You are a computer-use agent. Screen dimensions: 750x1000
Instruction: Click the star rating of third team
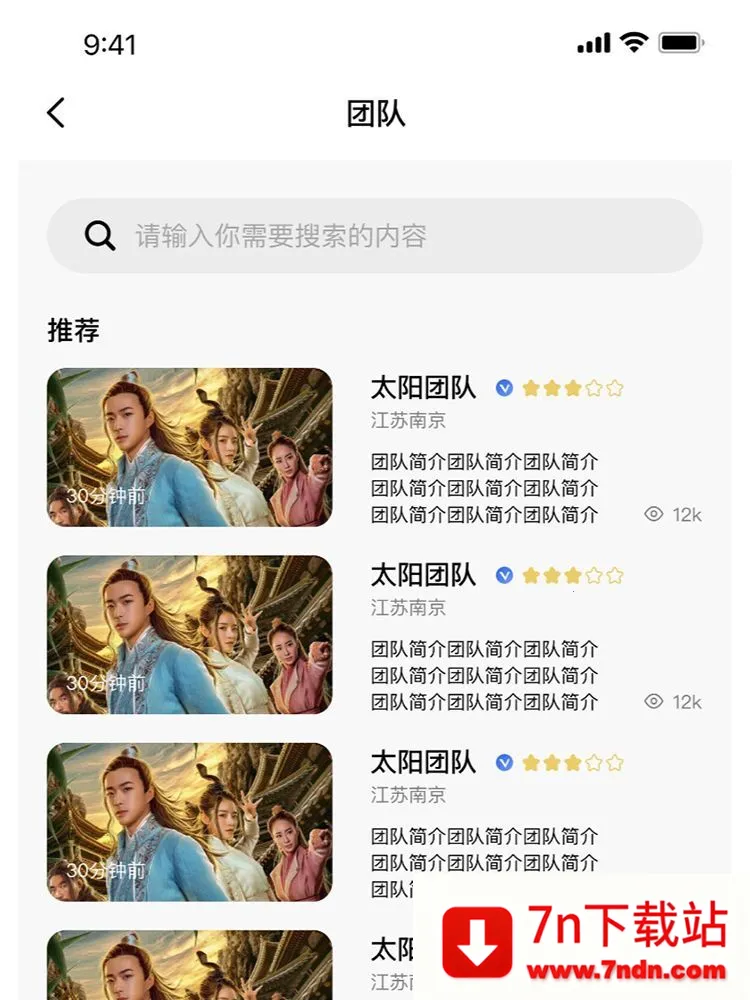coord(572,763)
